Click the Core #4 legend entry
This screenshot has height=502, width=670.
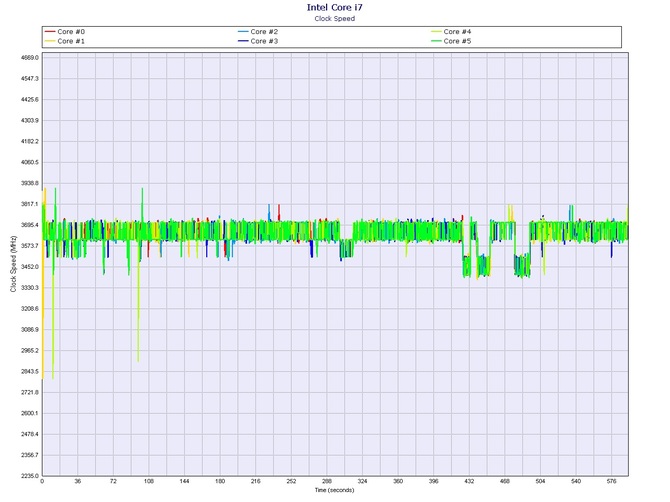pos(451,32)
